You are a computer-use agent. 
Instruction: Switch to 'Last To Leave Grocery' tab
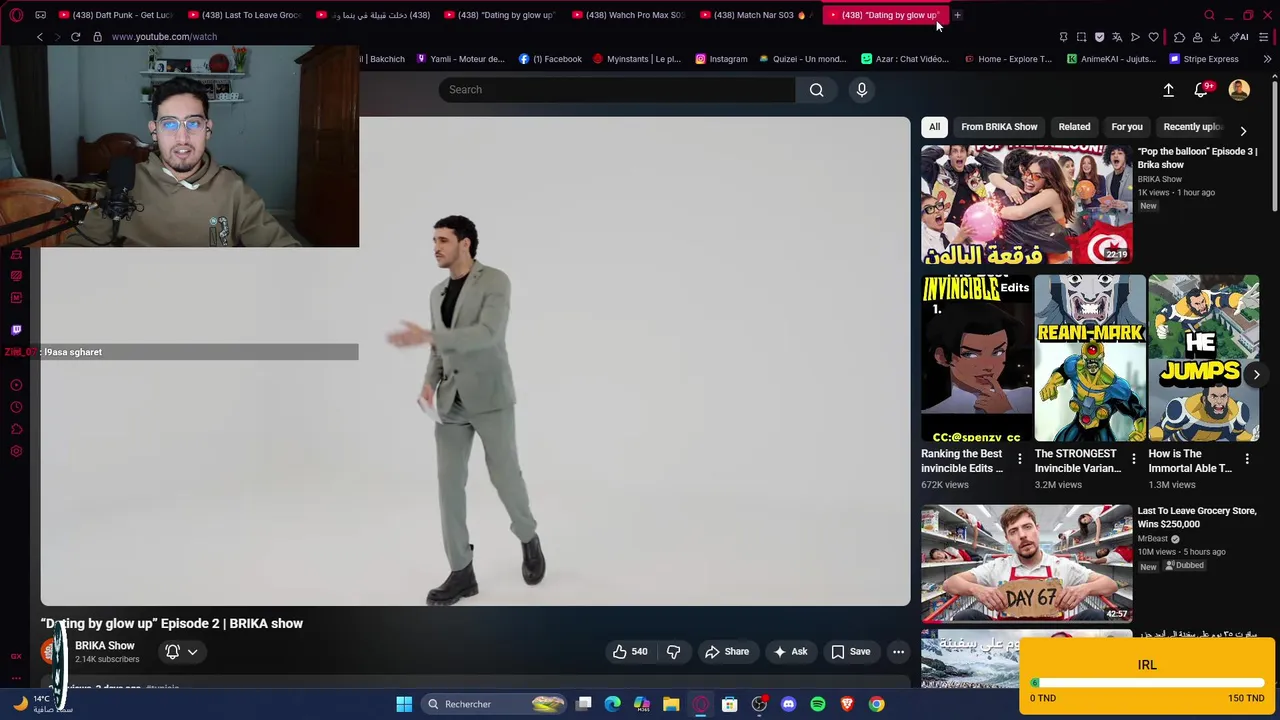[x=243, y=15]
